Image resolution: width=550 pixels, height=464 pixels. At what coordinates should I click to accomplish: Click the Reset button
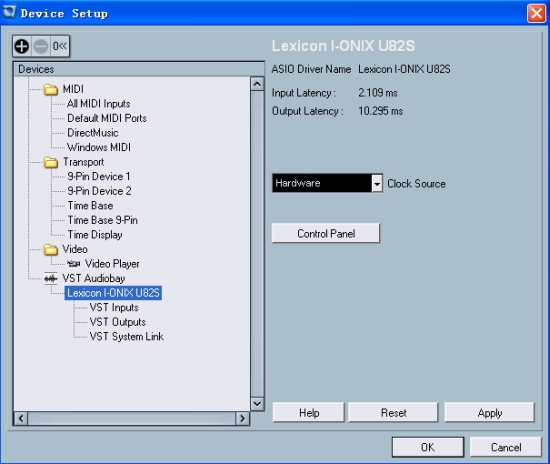pos(393,413)
